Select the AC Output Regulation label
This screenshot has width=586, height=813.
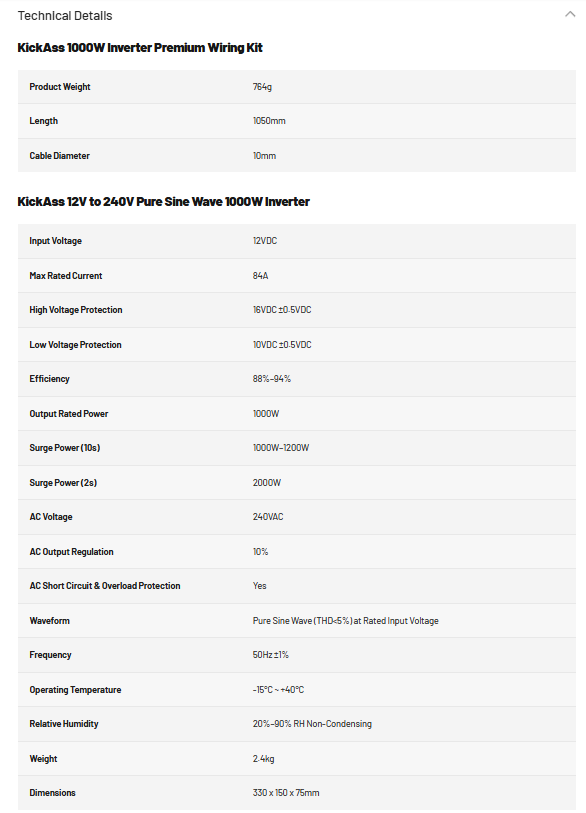[x=72, y=552]
